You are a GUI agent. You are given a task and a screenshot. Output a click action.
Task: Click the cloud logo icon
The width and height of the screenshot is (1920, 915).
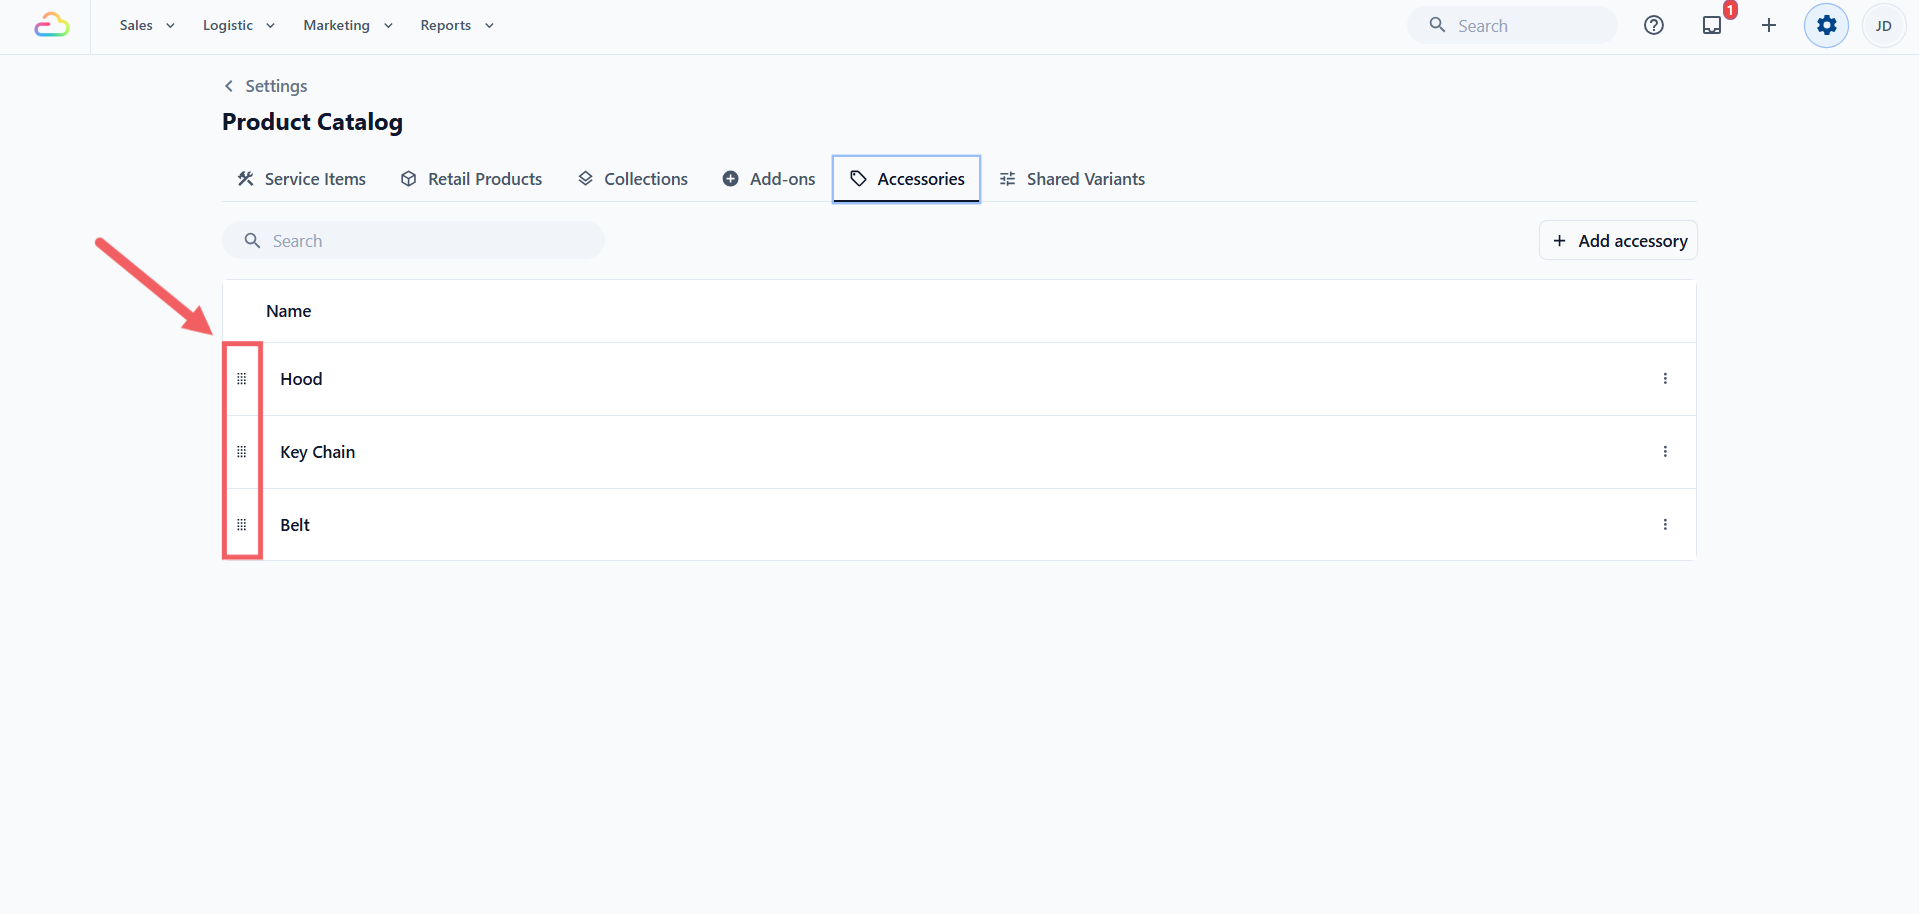tap(52, 25)
